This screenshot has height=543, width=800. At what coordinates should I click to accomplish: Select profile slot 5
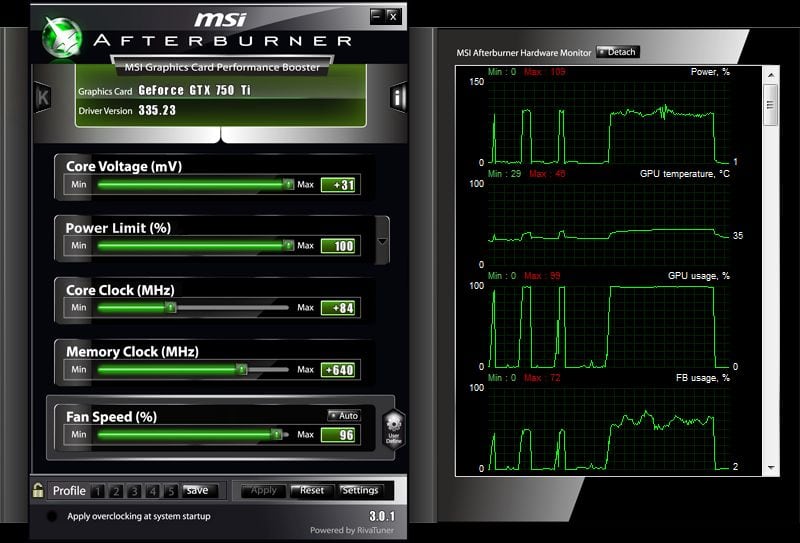(171, 491)
